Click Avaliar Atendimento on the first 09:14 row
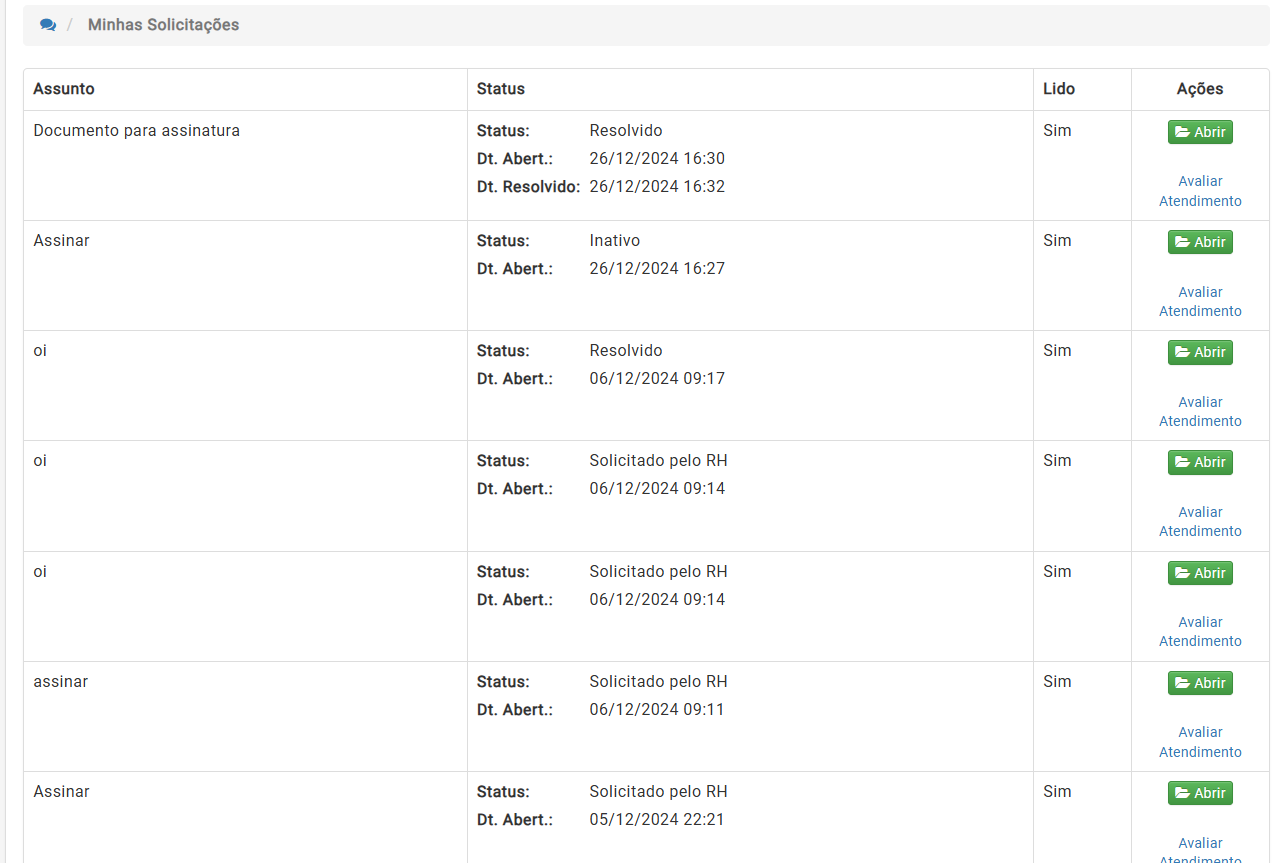The height and width of the screenshot is (863, 1287). 1200,521
